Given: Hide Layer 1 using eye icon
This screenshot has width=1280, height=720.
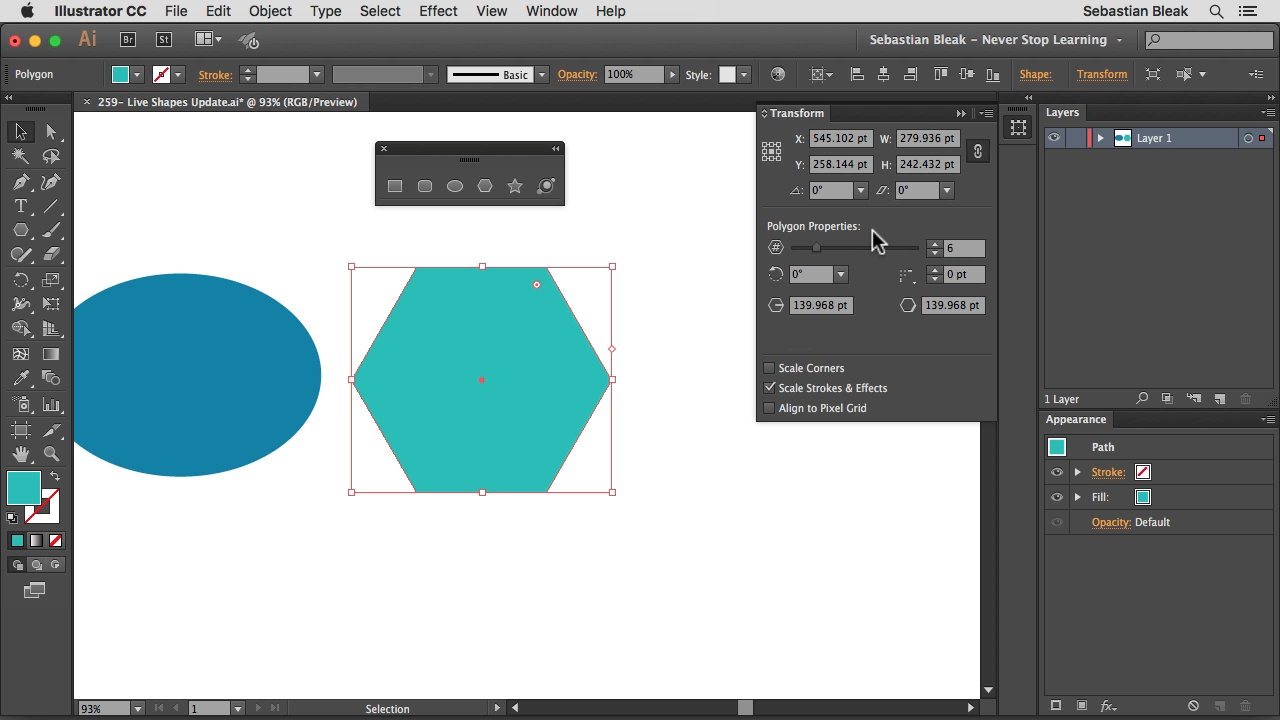Looking at the screenshot, I should coord(1054,138).
